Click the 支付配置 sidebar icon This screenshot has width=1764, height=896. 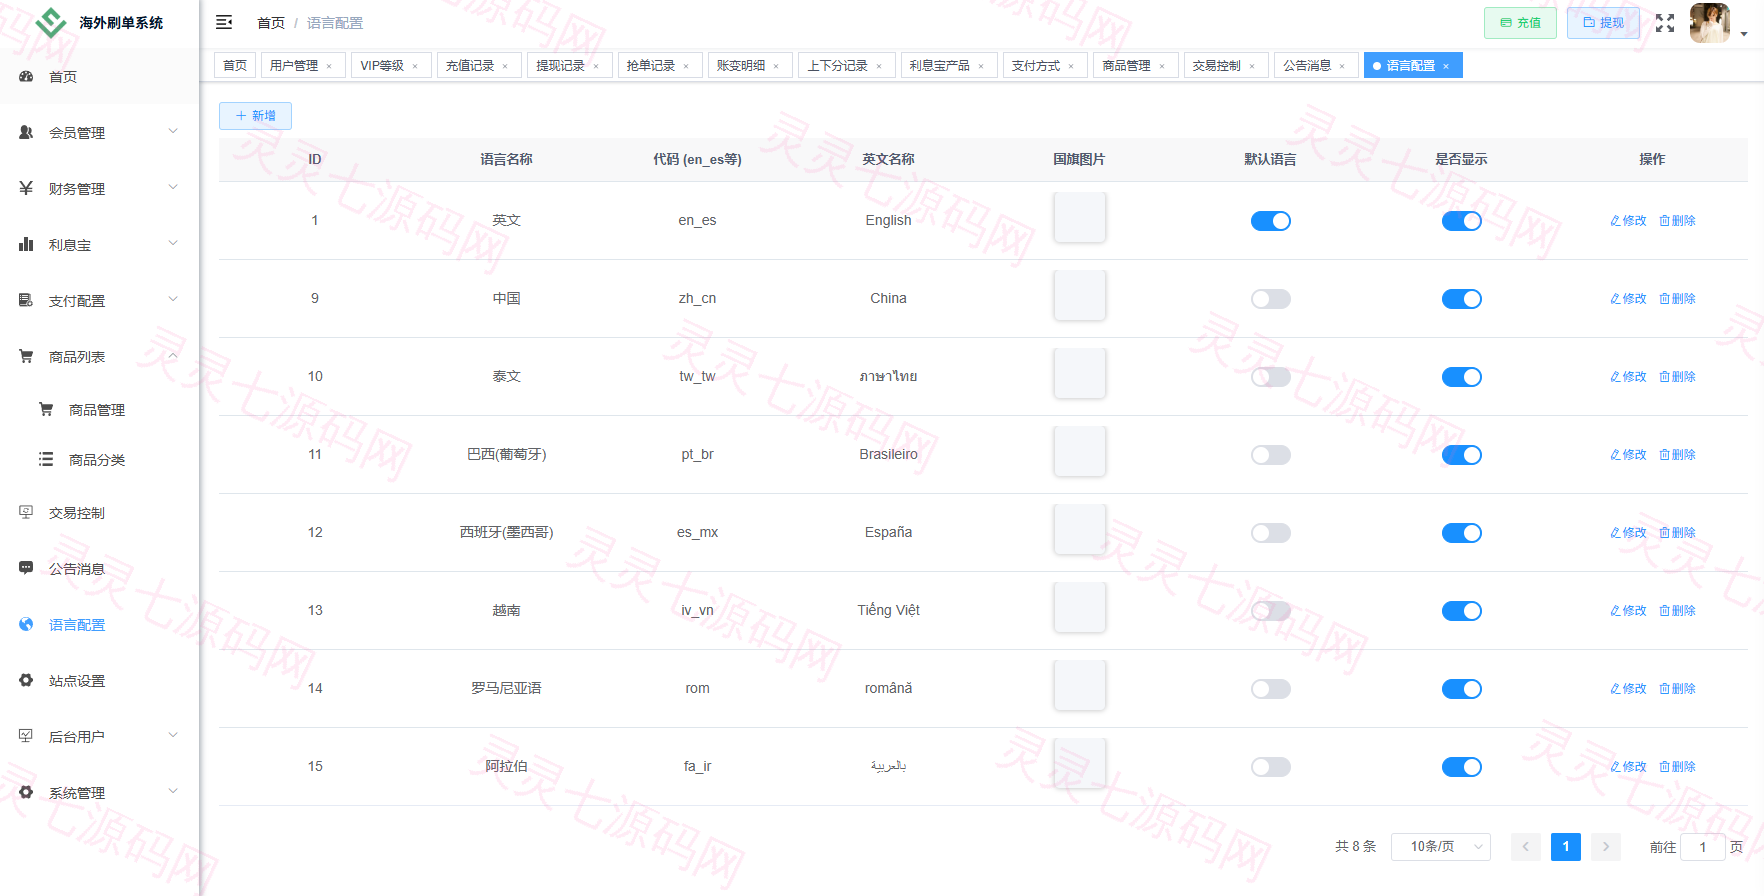26,301
